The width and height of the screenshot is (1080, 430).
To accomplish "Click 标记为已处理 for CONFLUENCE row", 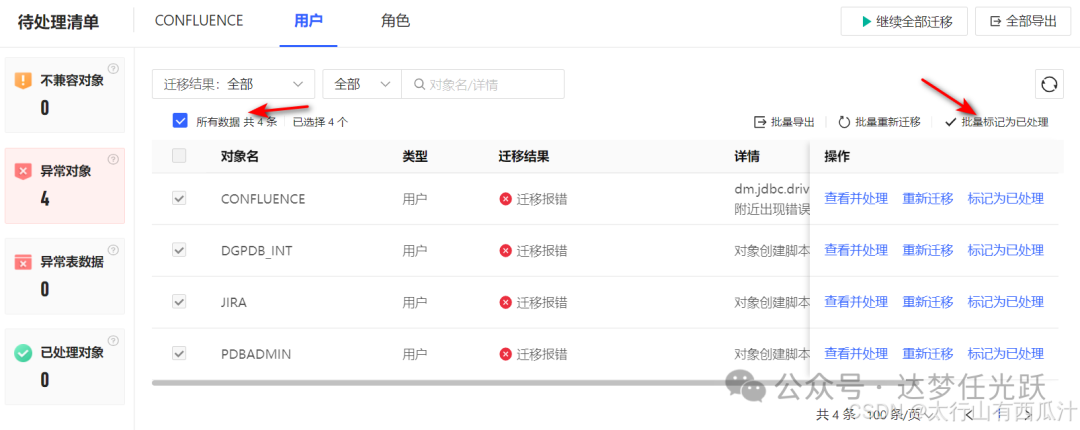I will tap(1006, 199).
